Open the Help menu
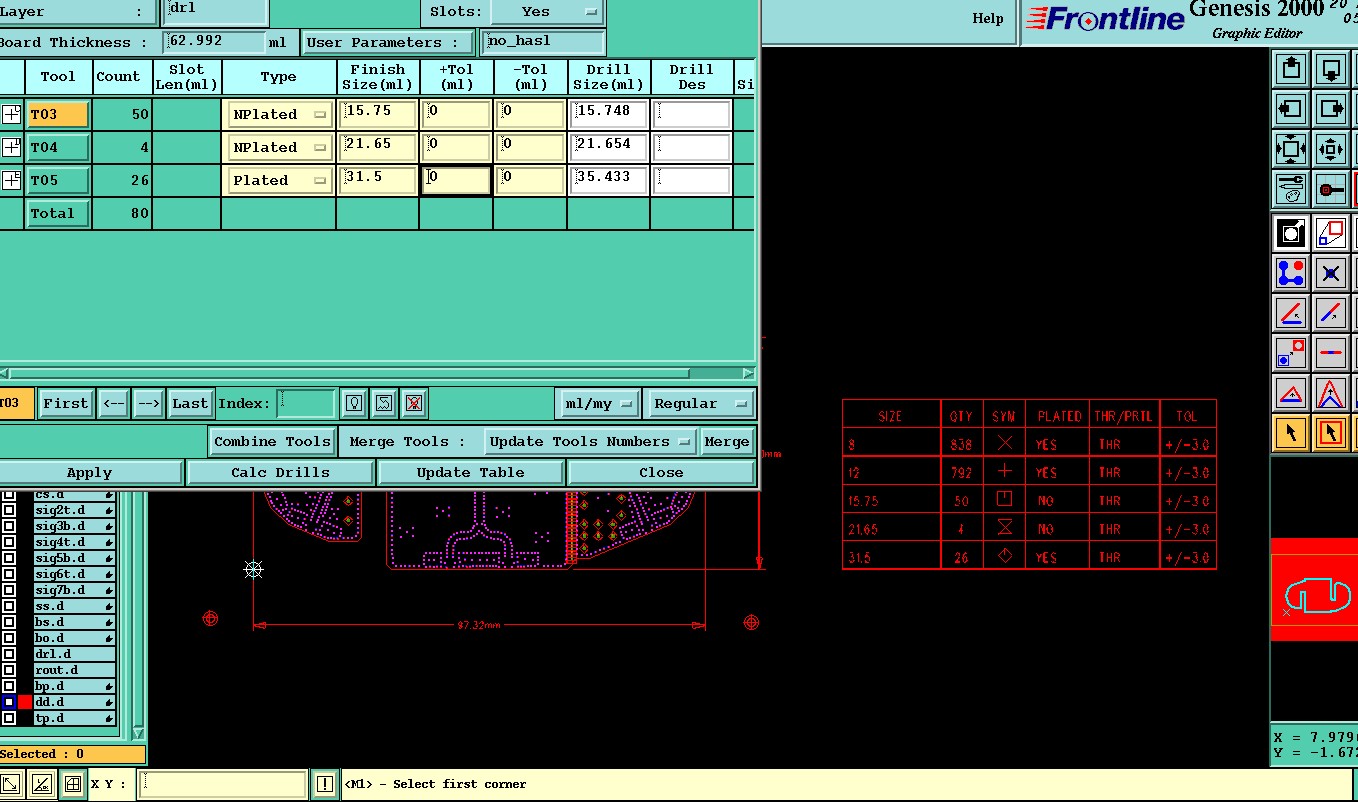Screen dimensions: 1358x802 click(988, 18)
